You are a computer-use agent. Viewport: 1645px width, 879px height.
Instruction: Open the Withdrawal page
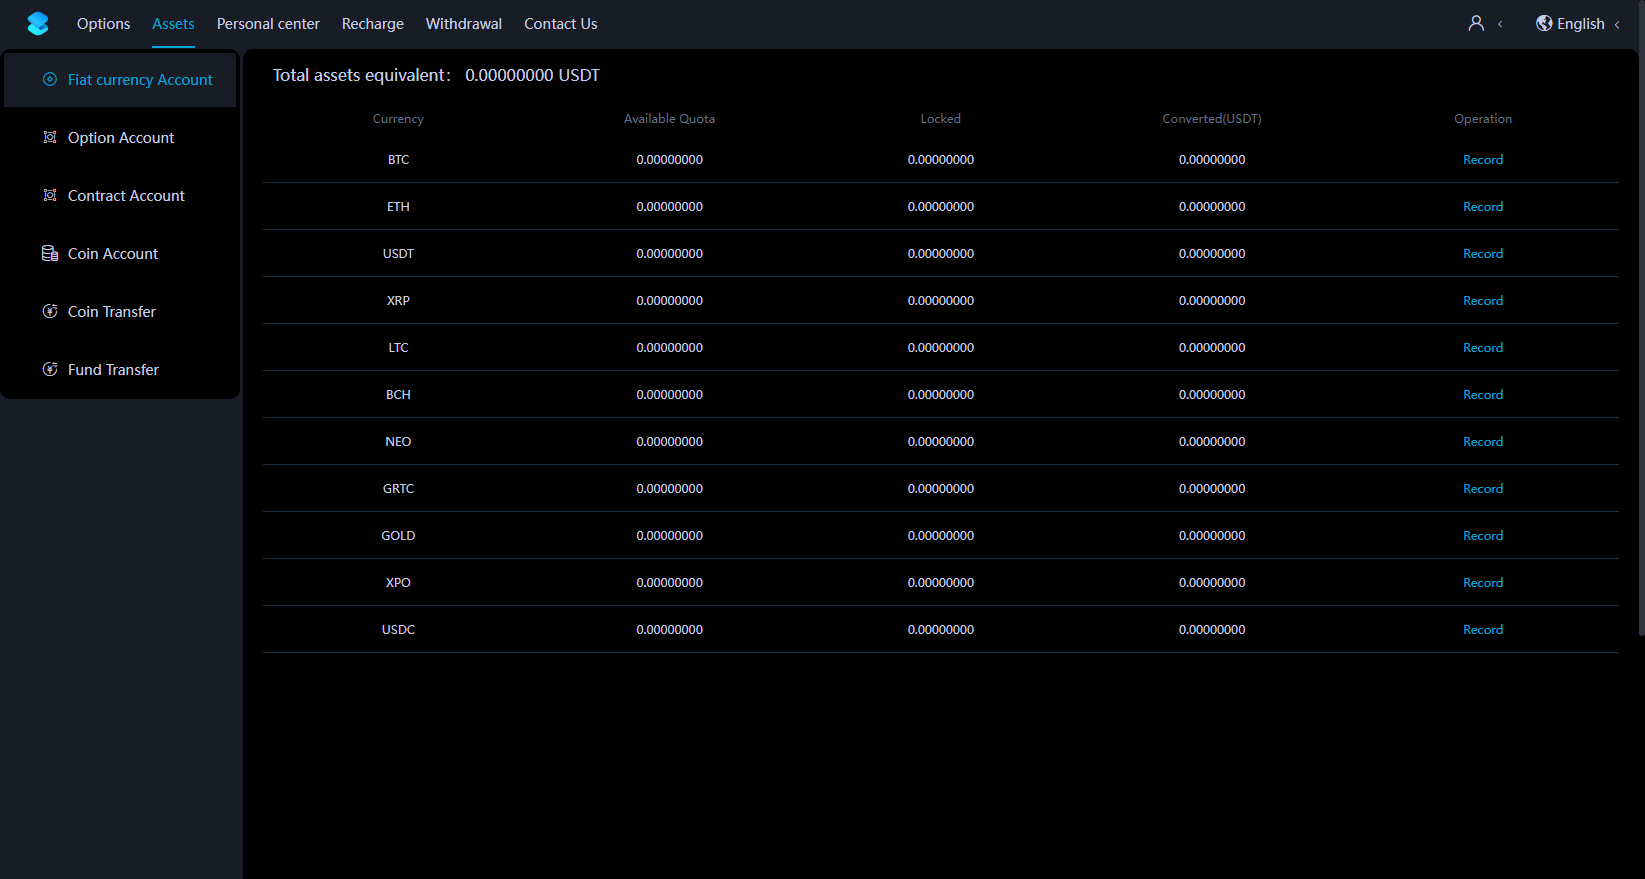464,24
